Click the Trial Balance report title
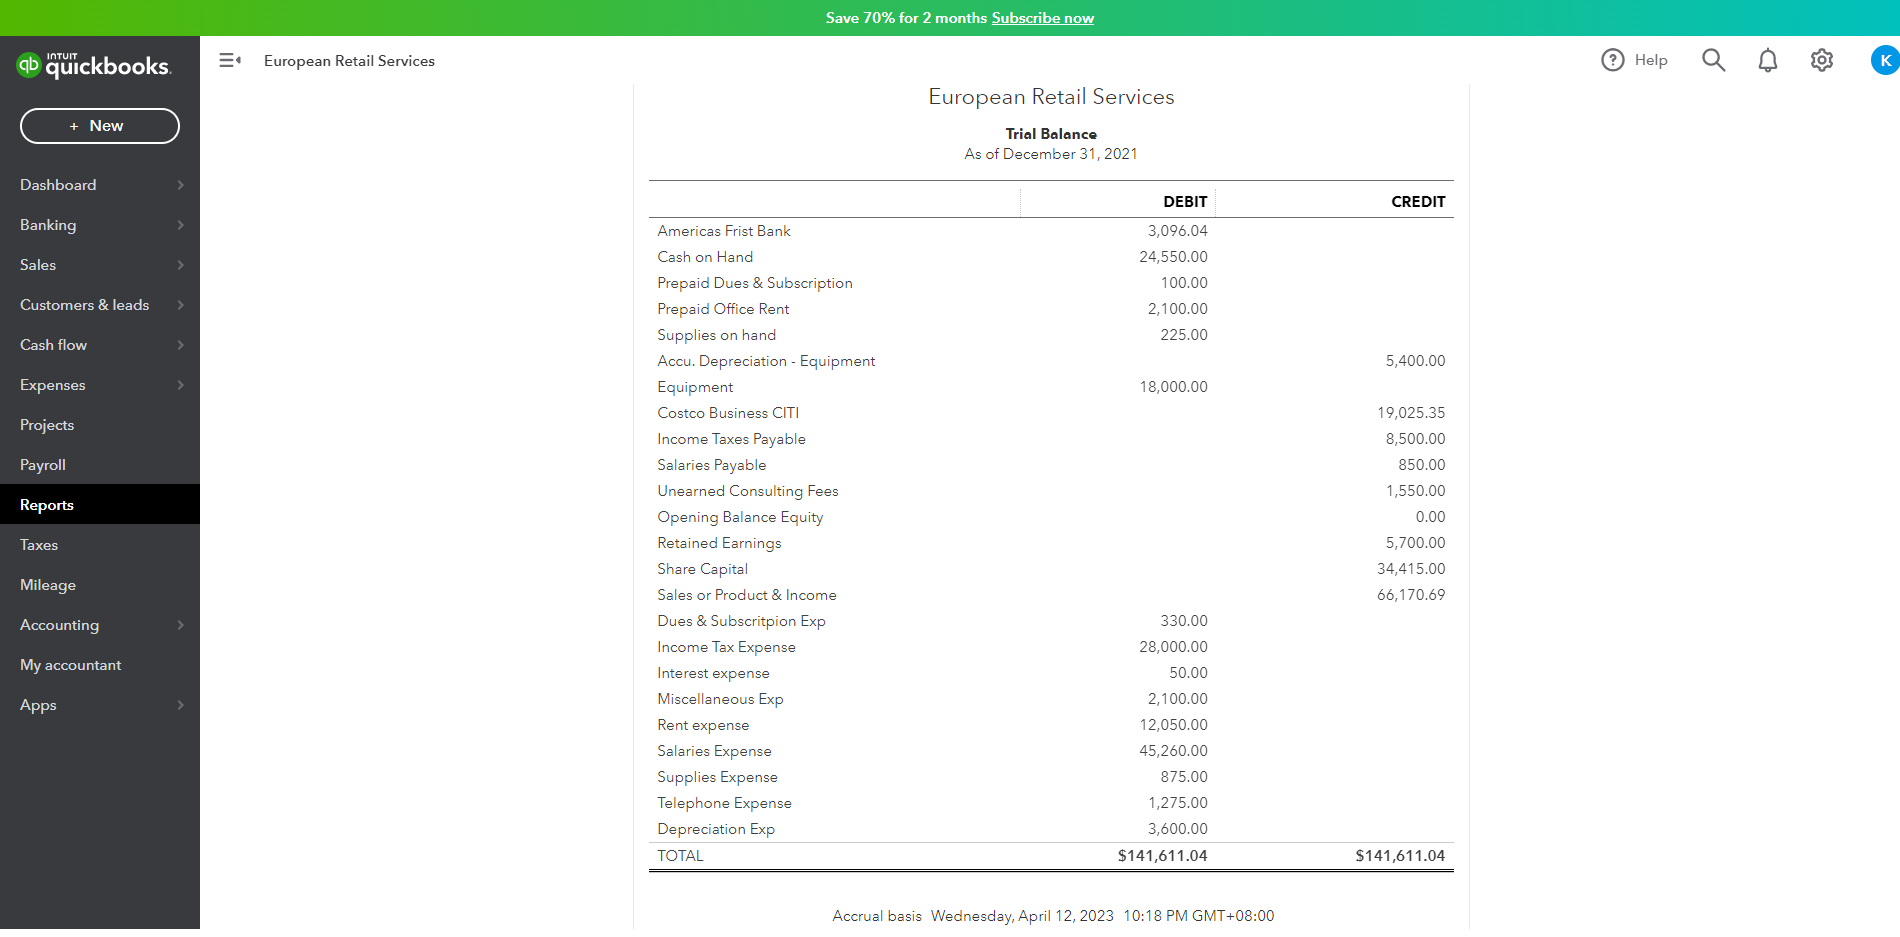1900x937 pixels. (x=1051, y=134)
